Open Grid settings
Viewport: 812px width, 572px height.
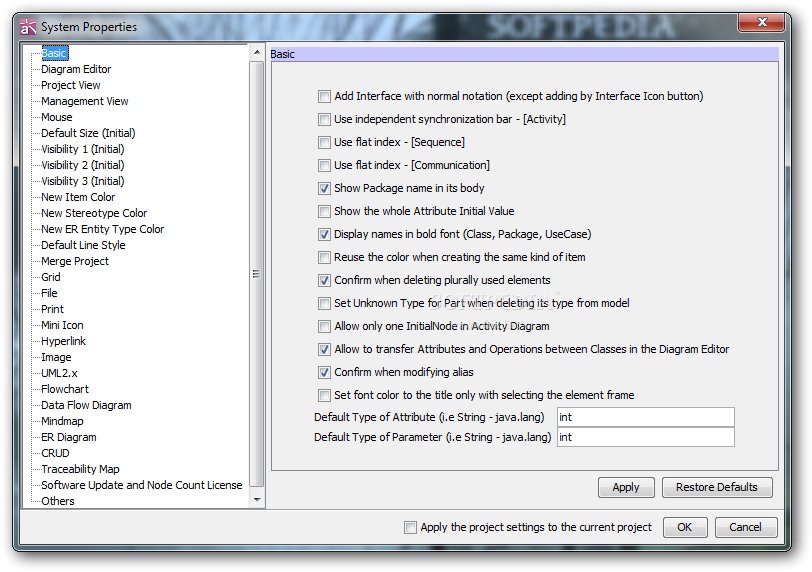coord(51,278)
